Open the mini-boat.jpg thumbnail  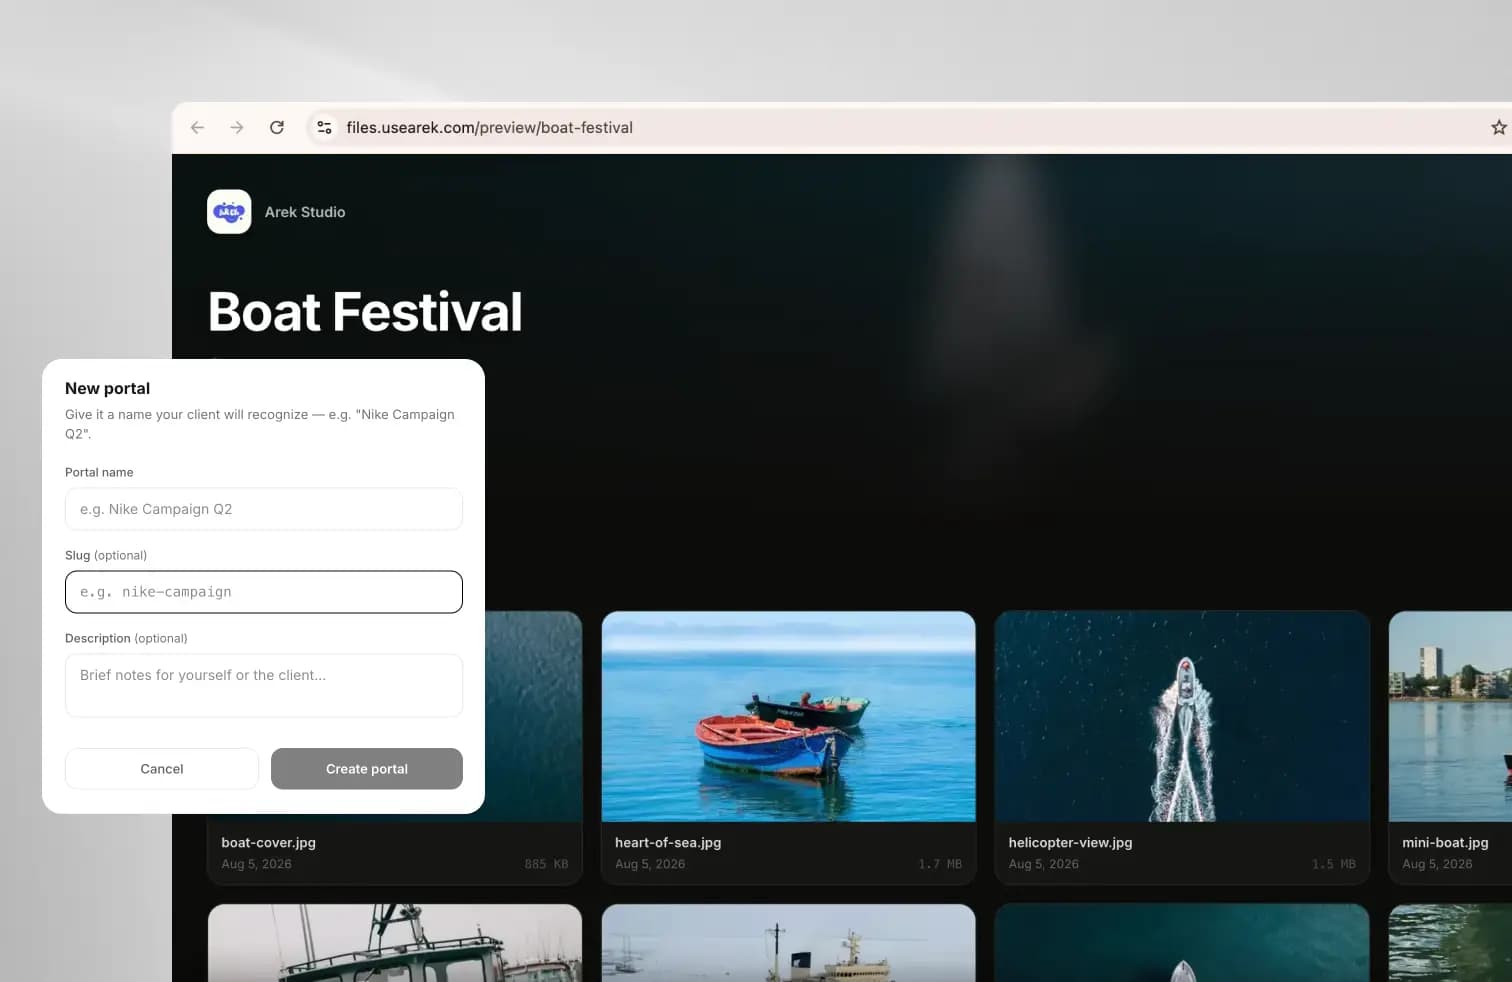pos(1450,716)
